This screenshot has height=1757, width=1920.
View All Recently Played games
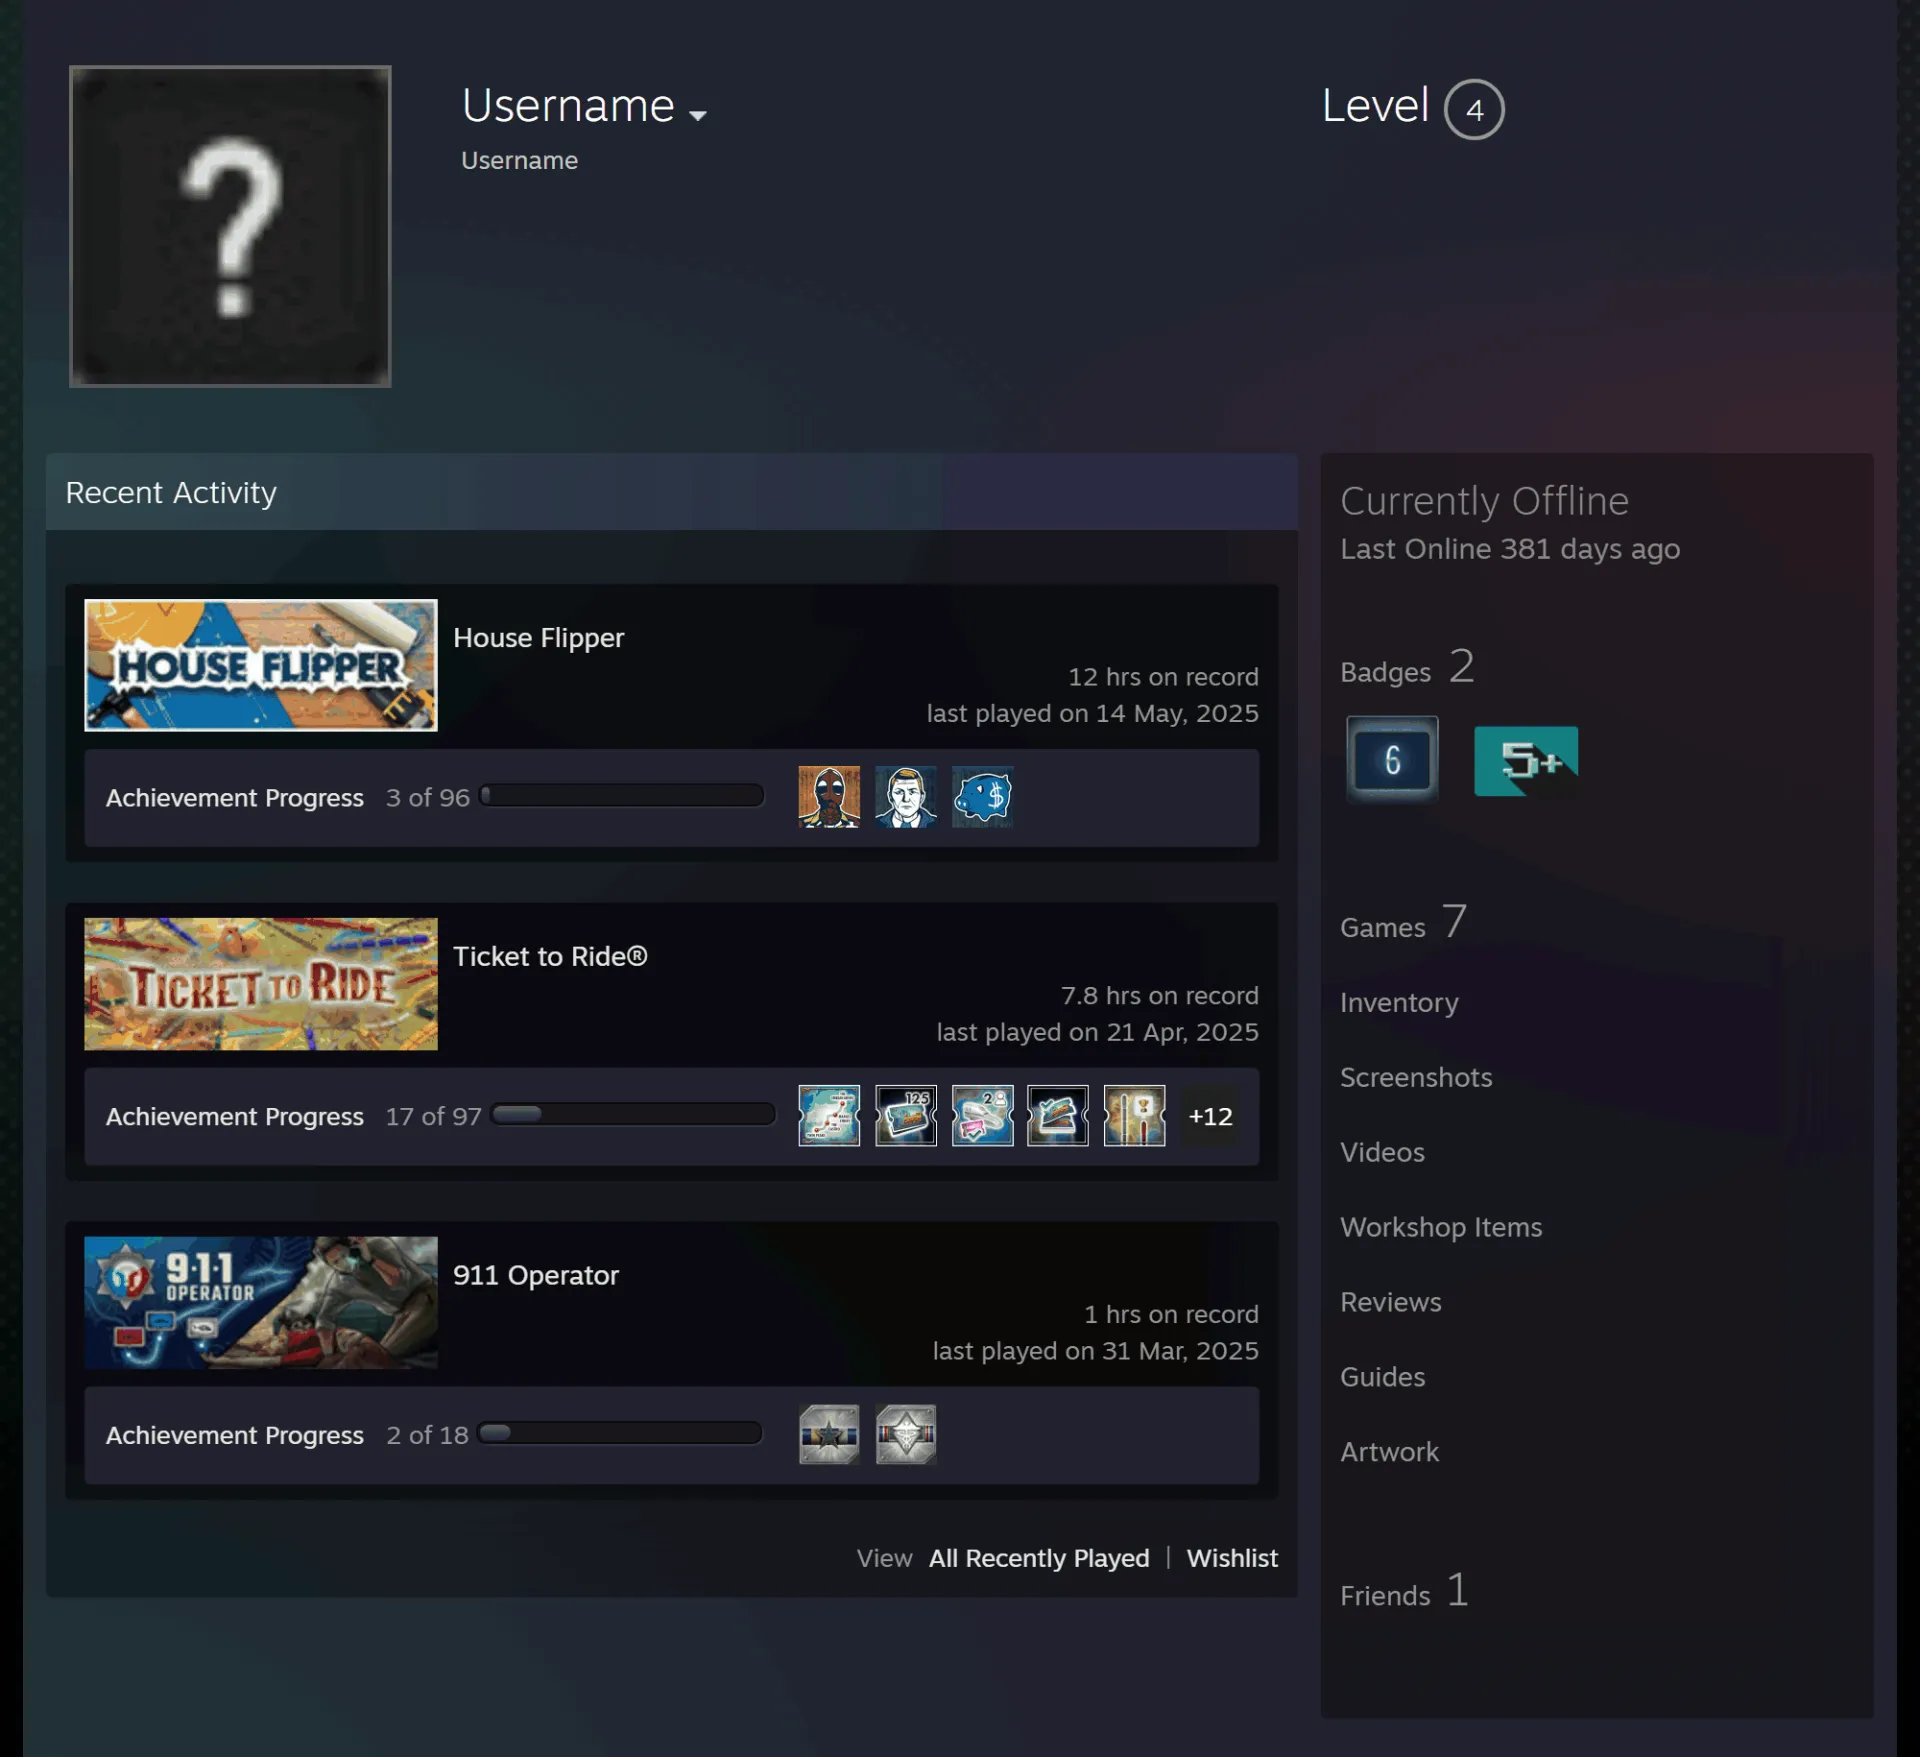click(x=1039, y=1558)
